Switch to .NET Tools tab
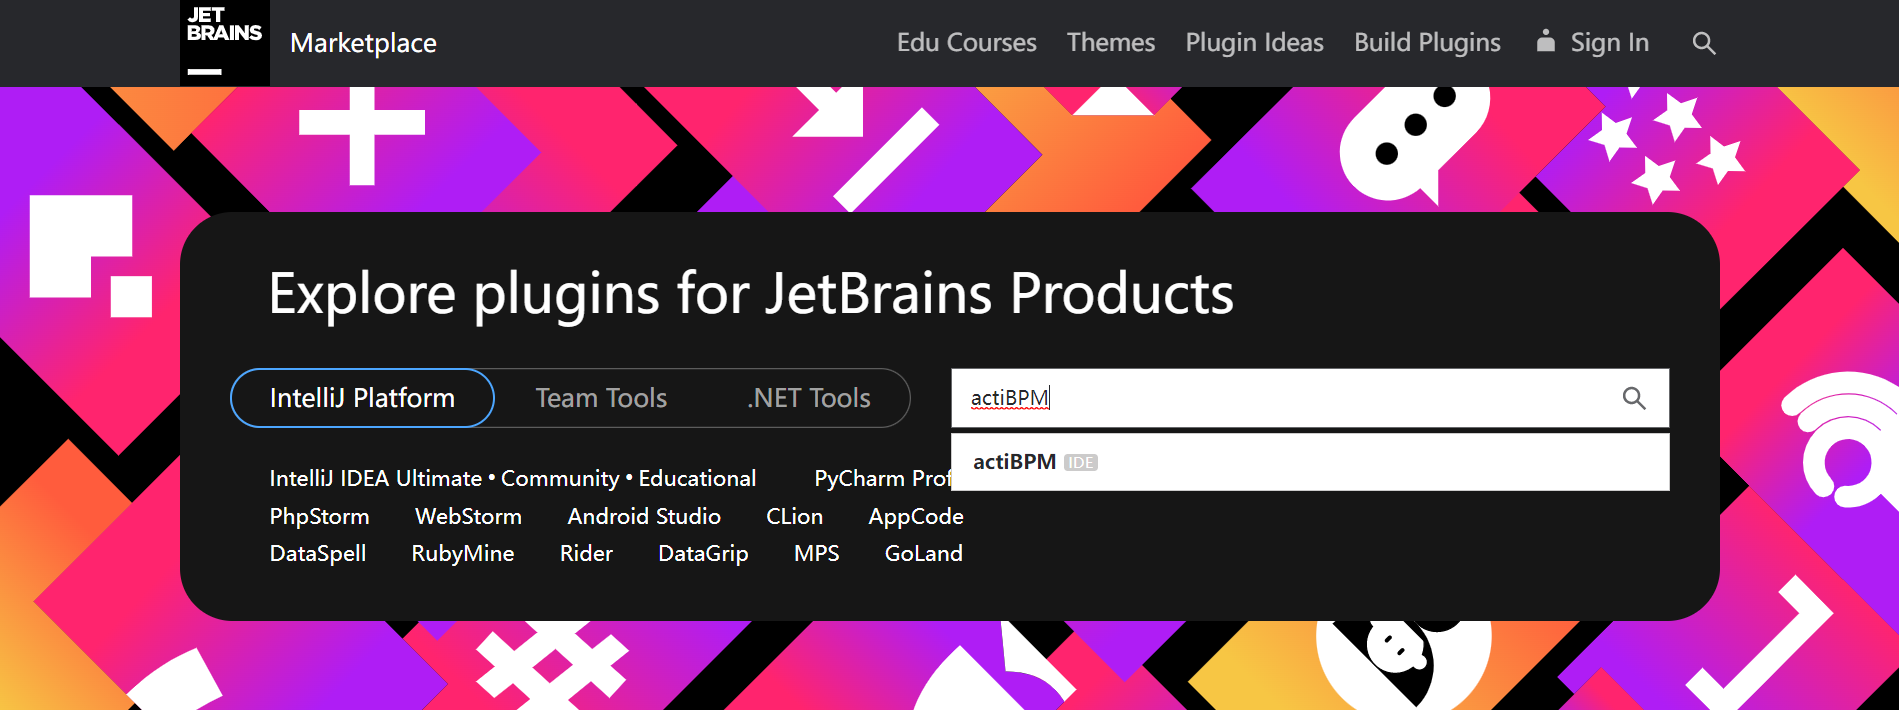 click(x=808, y=398)
